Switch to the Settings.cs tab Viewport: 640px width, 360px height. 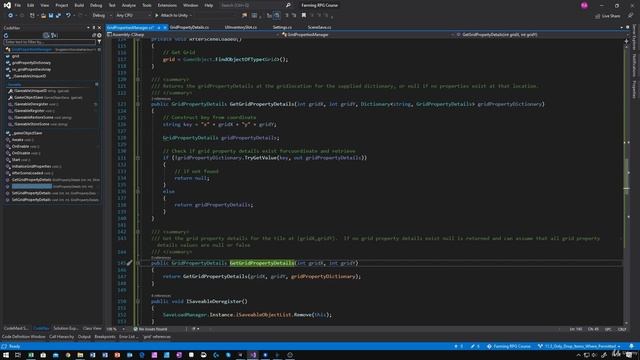pos(282,27)
